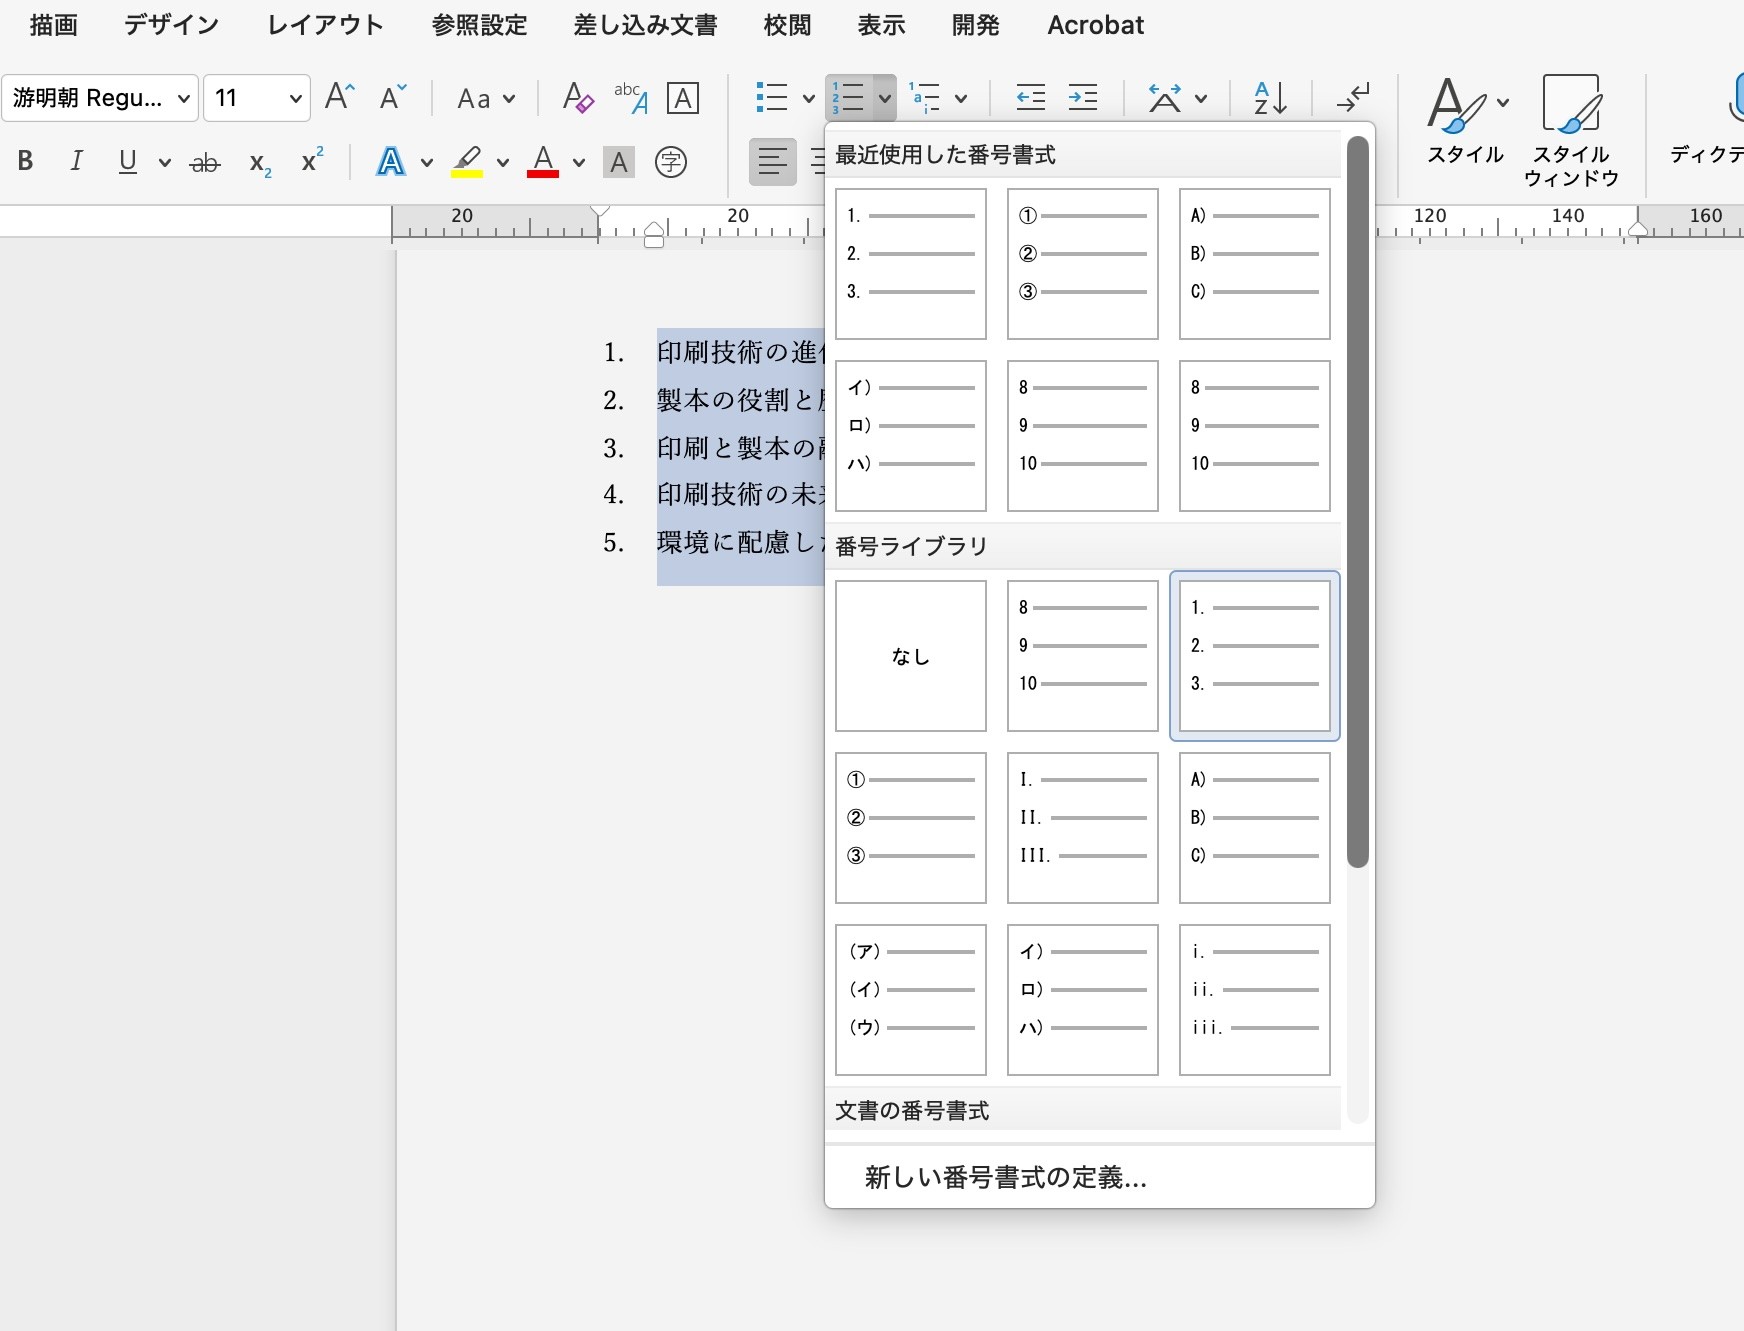The width and height of the screenshot is (1744, 1331).
Task: Apply the red font color
Action: [543, 161]
